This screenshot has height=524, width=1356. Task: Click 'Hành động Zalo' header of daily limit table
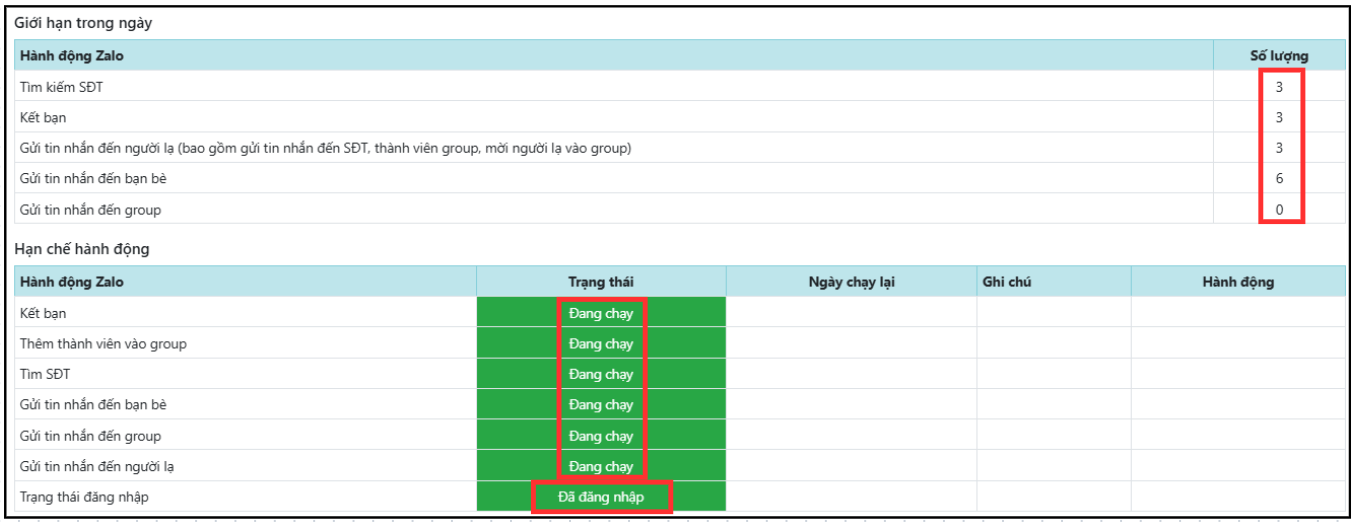[x=71, y=56]
